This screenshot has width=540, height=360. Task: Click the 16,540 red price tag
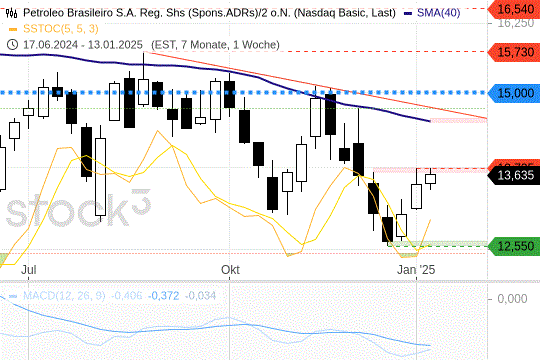point(514,9)
